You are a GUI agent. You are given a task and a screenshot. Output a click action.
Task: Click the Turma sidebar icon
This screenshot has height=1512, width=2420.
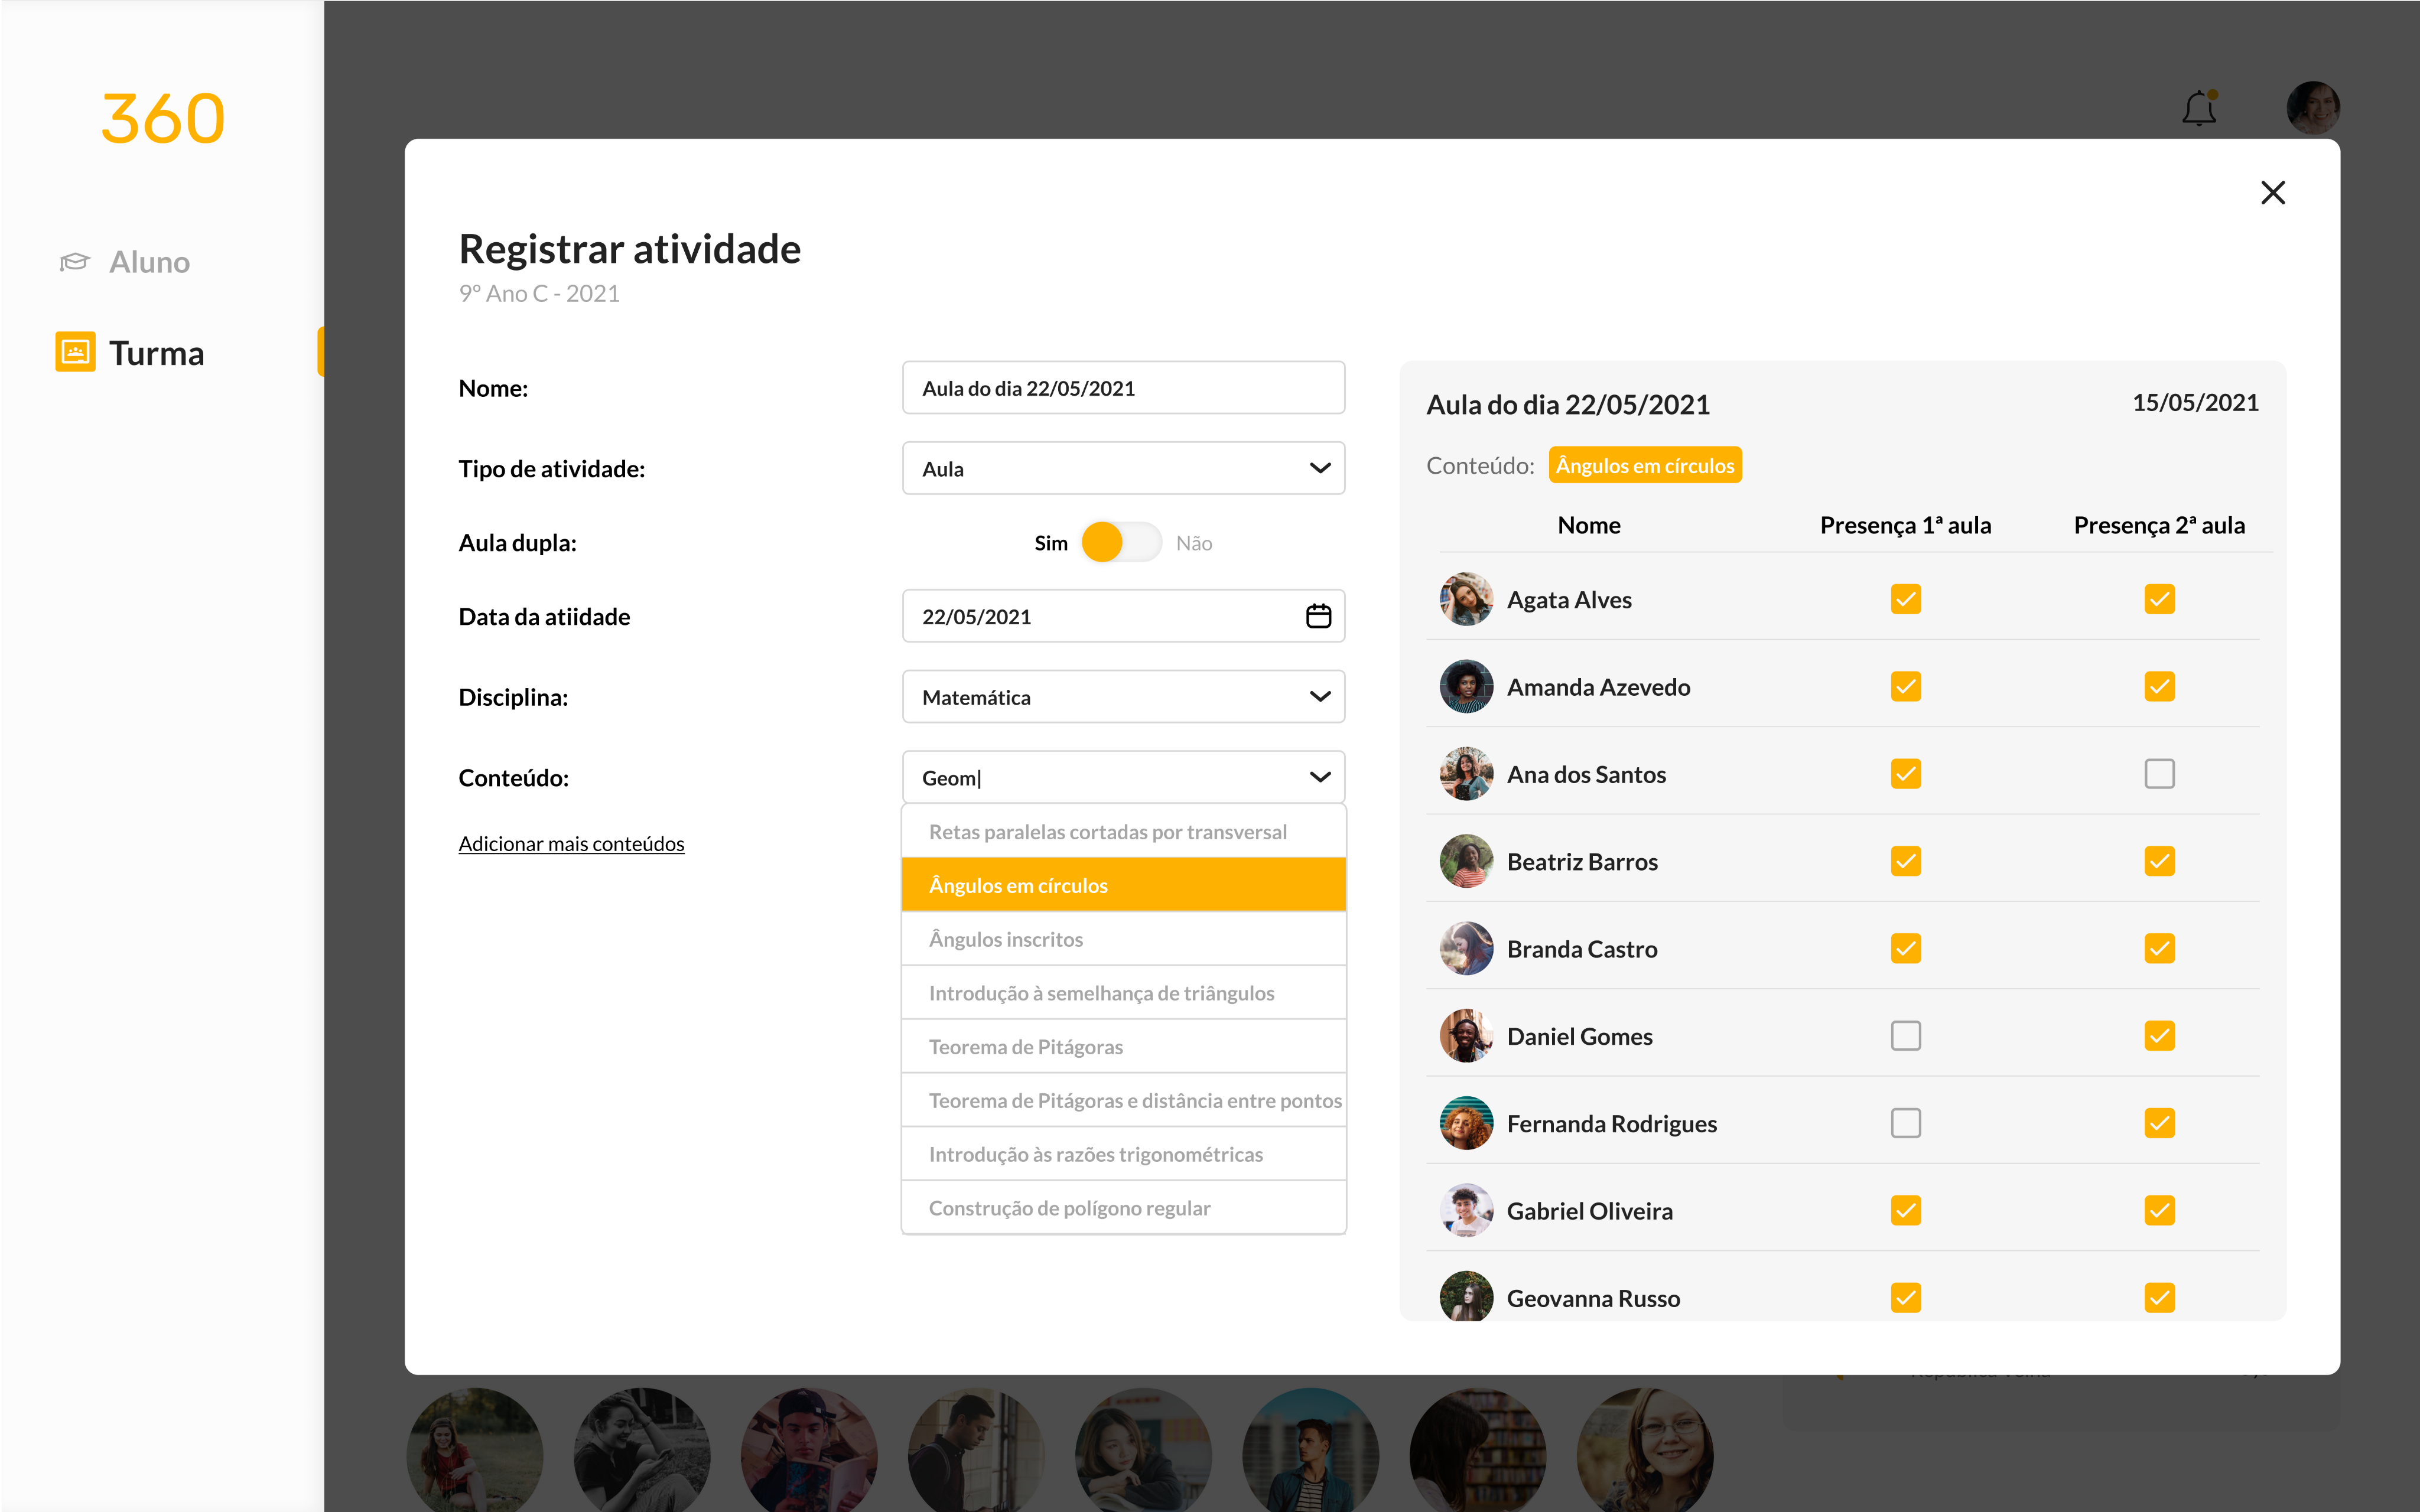(75, 352)
